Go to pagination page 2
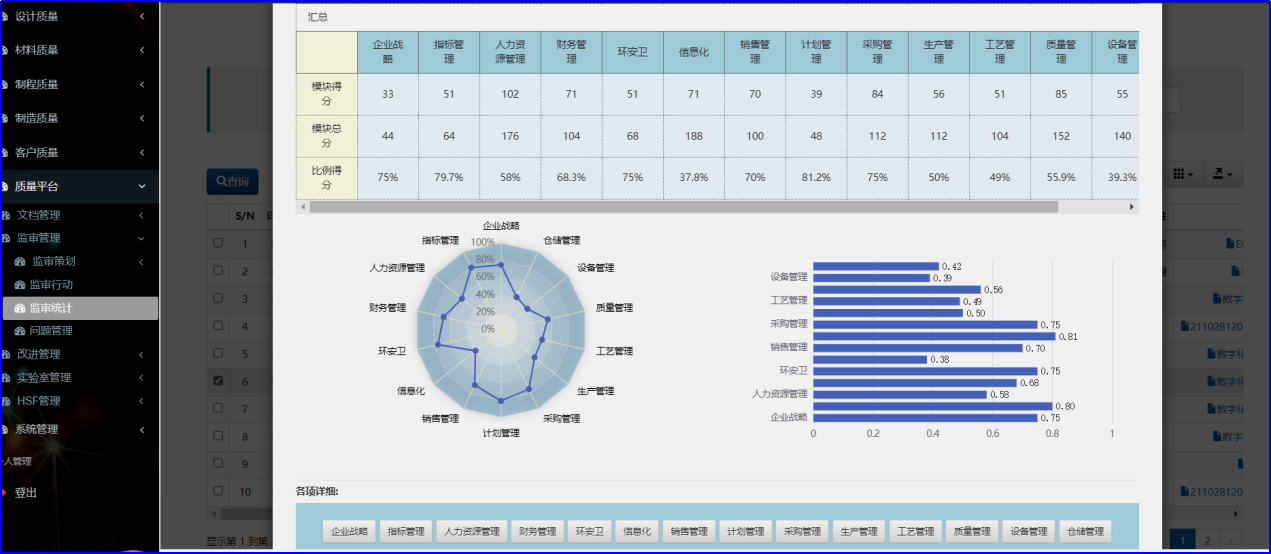 pyautogui.click(x=1207, y=540)
